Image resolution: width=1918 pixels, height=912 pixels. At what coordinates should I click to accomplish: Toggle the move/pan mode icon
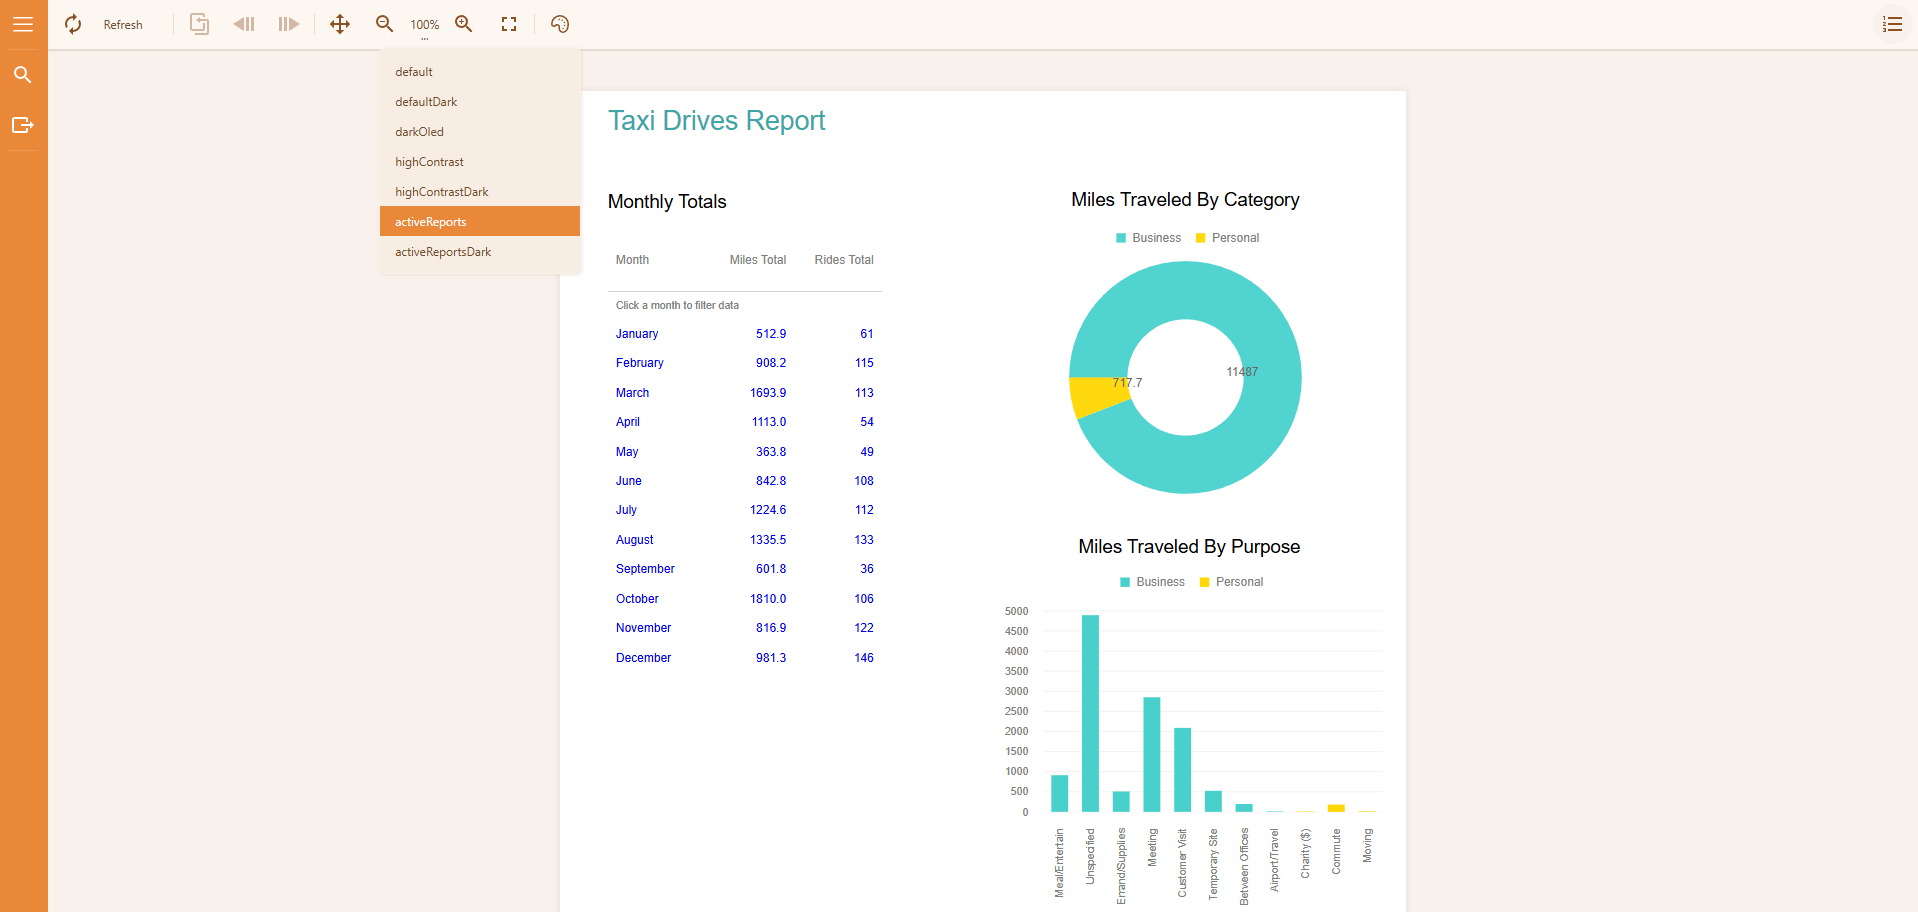(x=340, y=24)
